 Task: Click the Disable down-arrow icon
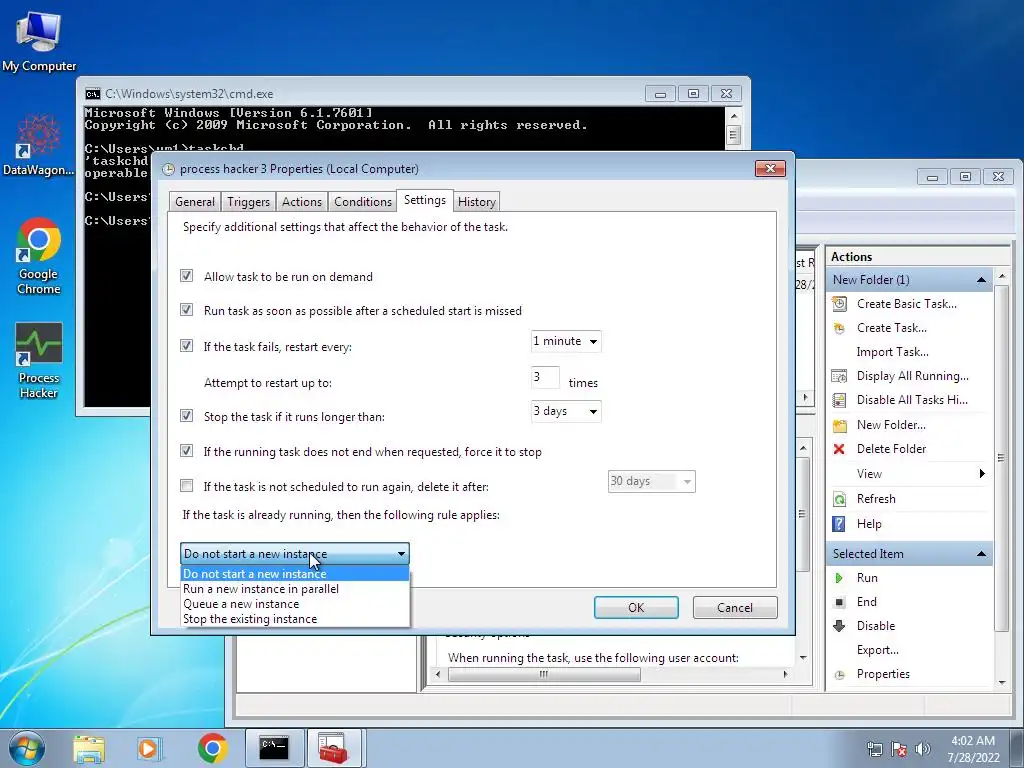click(839, 626)
